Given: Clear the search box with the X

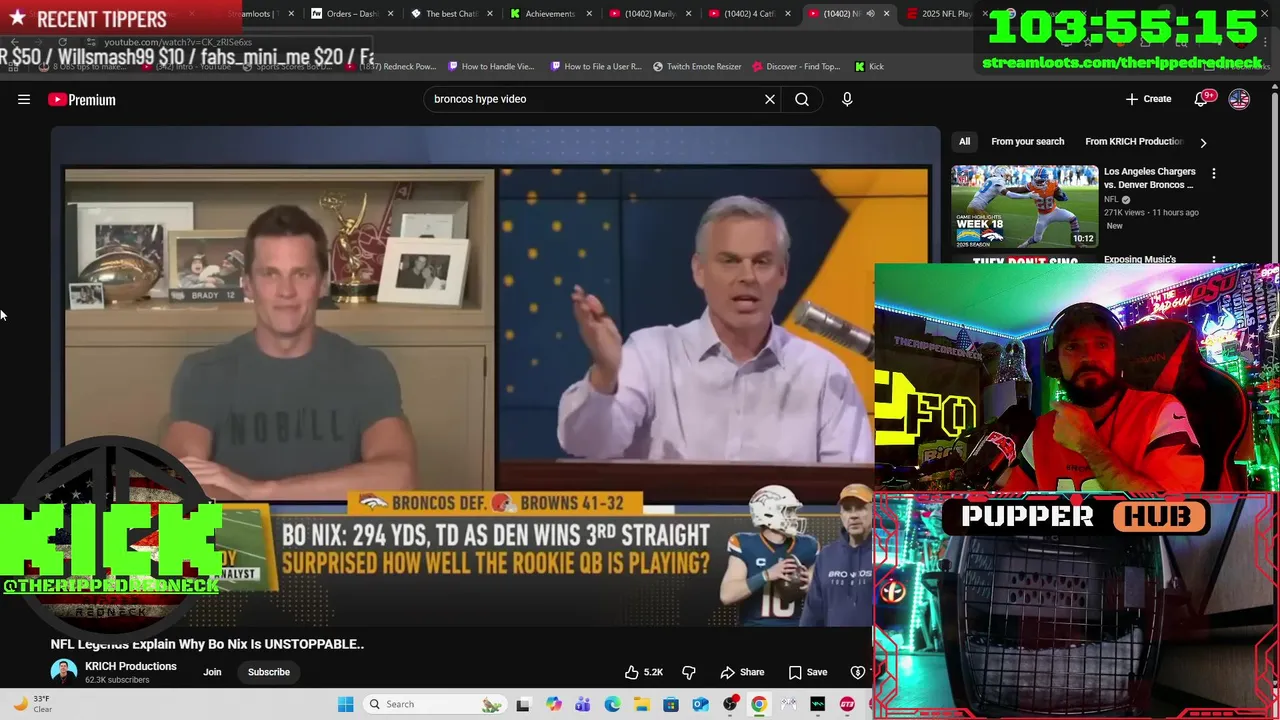Looking at the screenshot, I should point(770,99).
